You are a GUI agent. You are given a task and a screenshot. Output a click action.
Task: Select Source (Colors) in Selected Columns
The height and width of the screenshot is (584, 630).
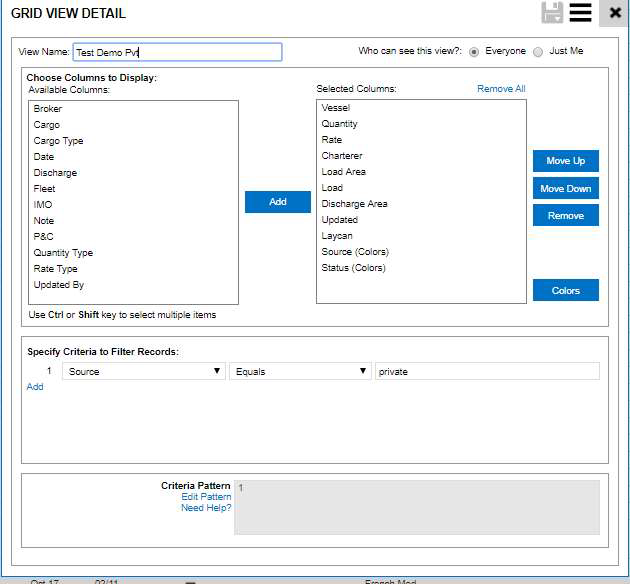tap(355, 252)
